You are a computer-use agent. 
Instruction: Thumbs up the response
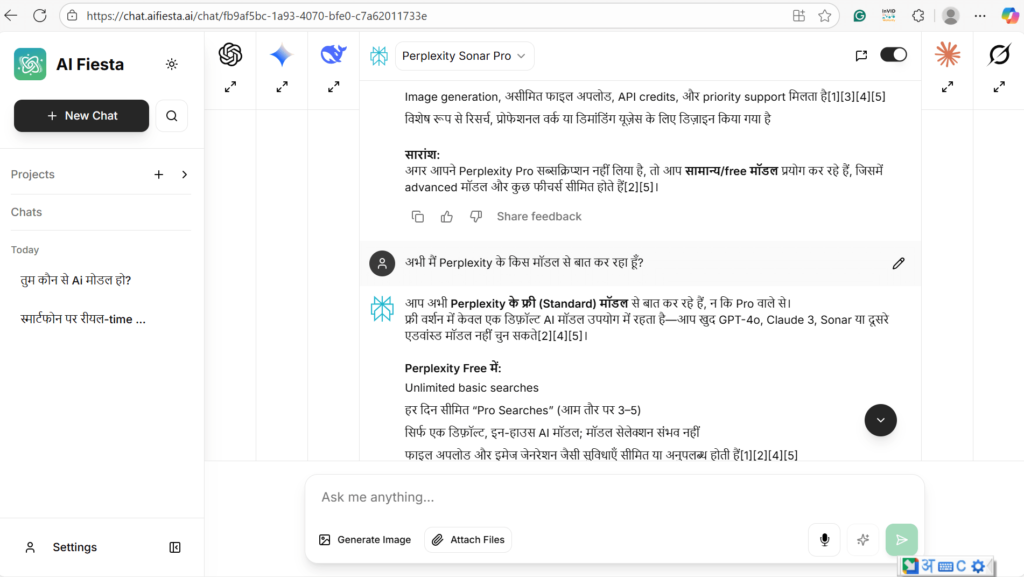[447, 217]
